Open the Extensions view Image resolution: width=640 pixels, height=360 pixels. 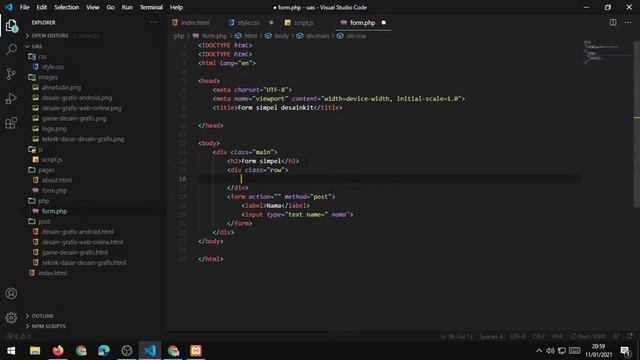pos(11,123)
